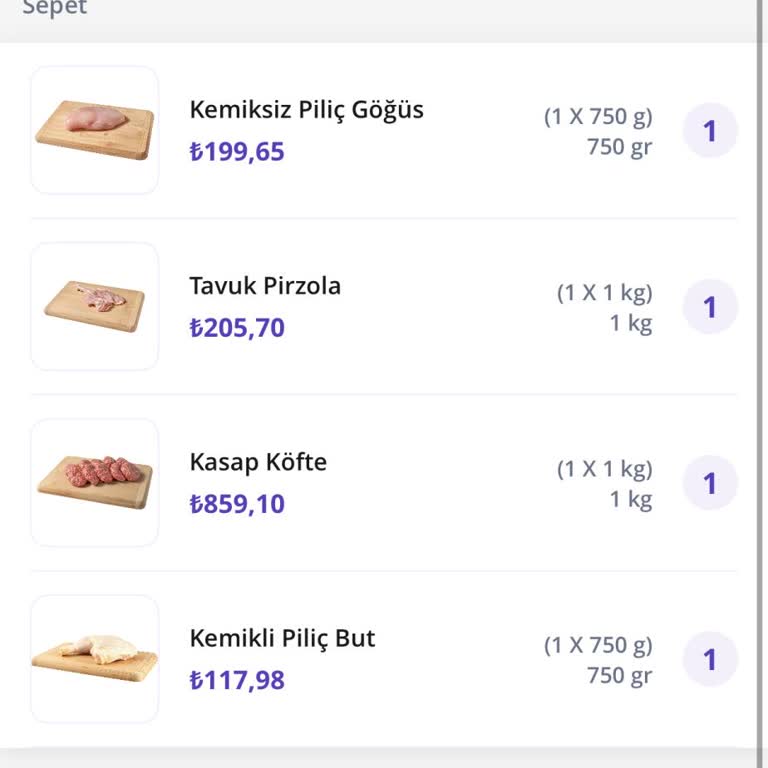This screenshot has width=768, height=768.
Task: Click the Kemikli Piliç But product image
Action: click(x=95, y=658)
